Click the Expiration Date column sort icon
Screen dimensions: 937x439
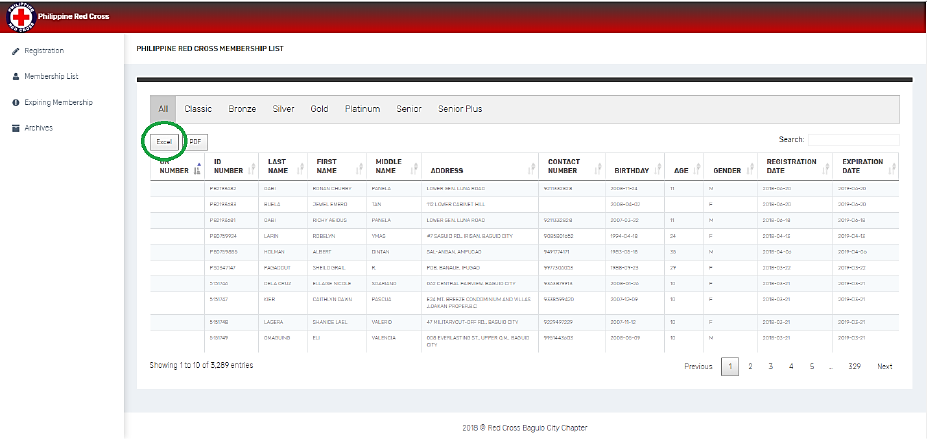tap(892, 170)
